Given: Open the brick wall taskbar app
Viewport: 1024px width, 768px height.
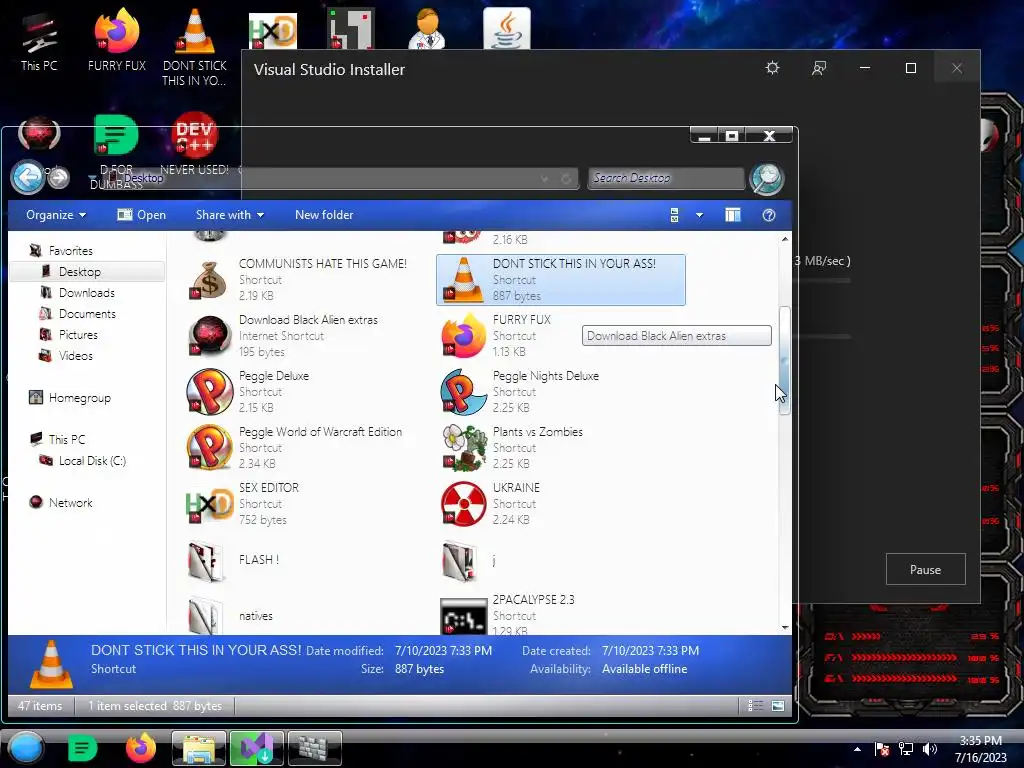Looking at the screenshot, I should tap(315, 748).
